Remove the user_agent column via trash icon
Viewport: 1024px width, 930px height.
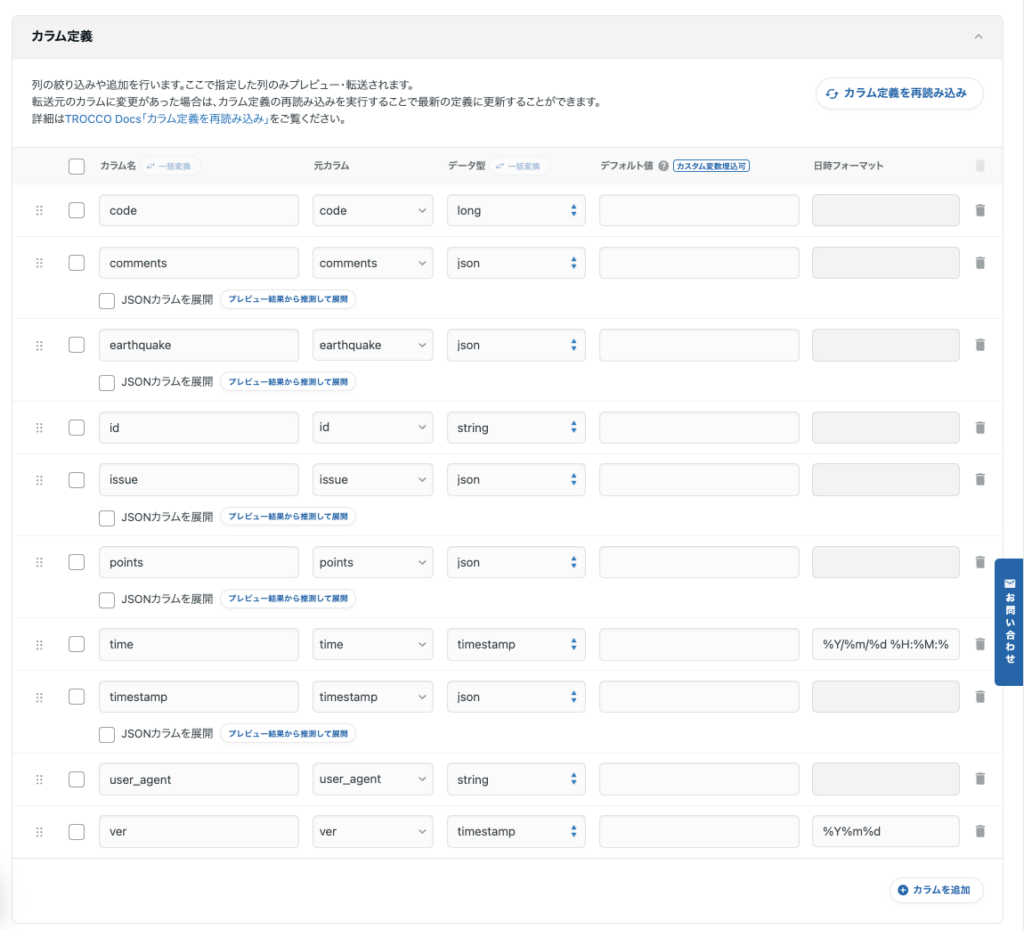point(980,779)
